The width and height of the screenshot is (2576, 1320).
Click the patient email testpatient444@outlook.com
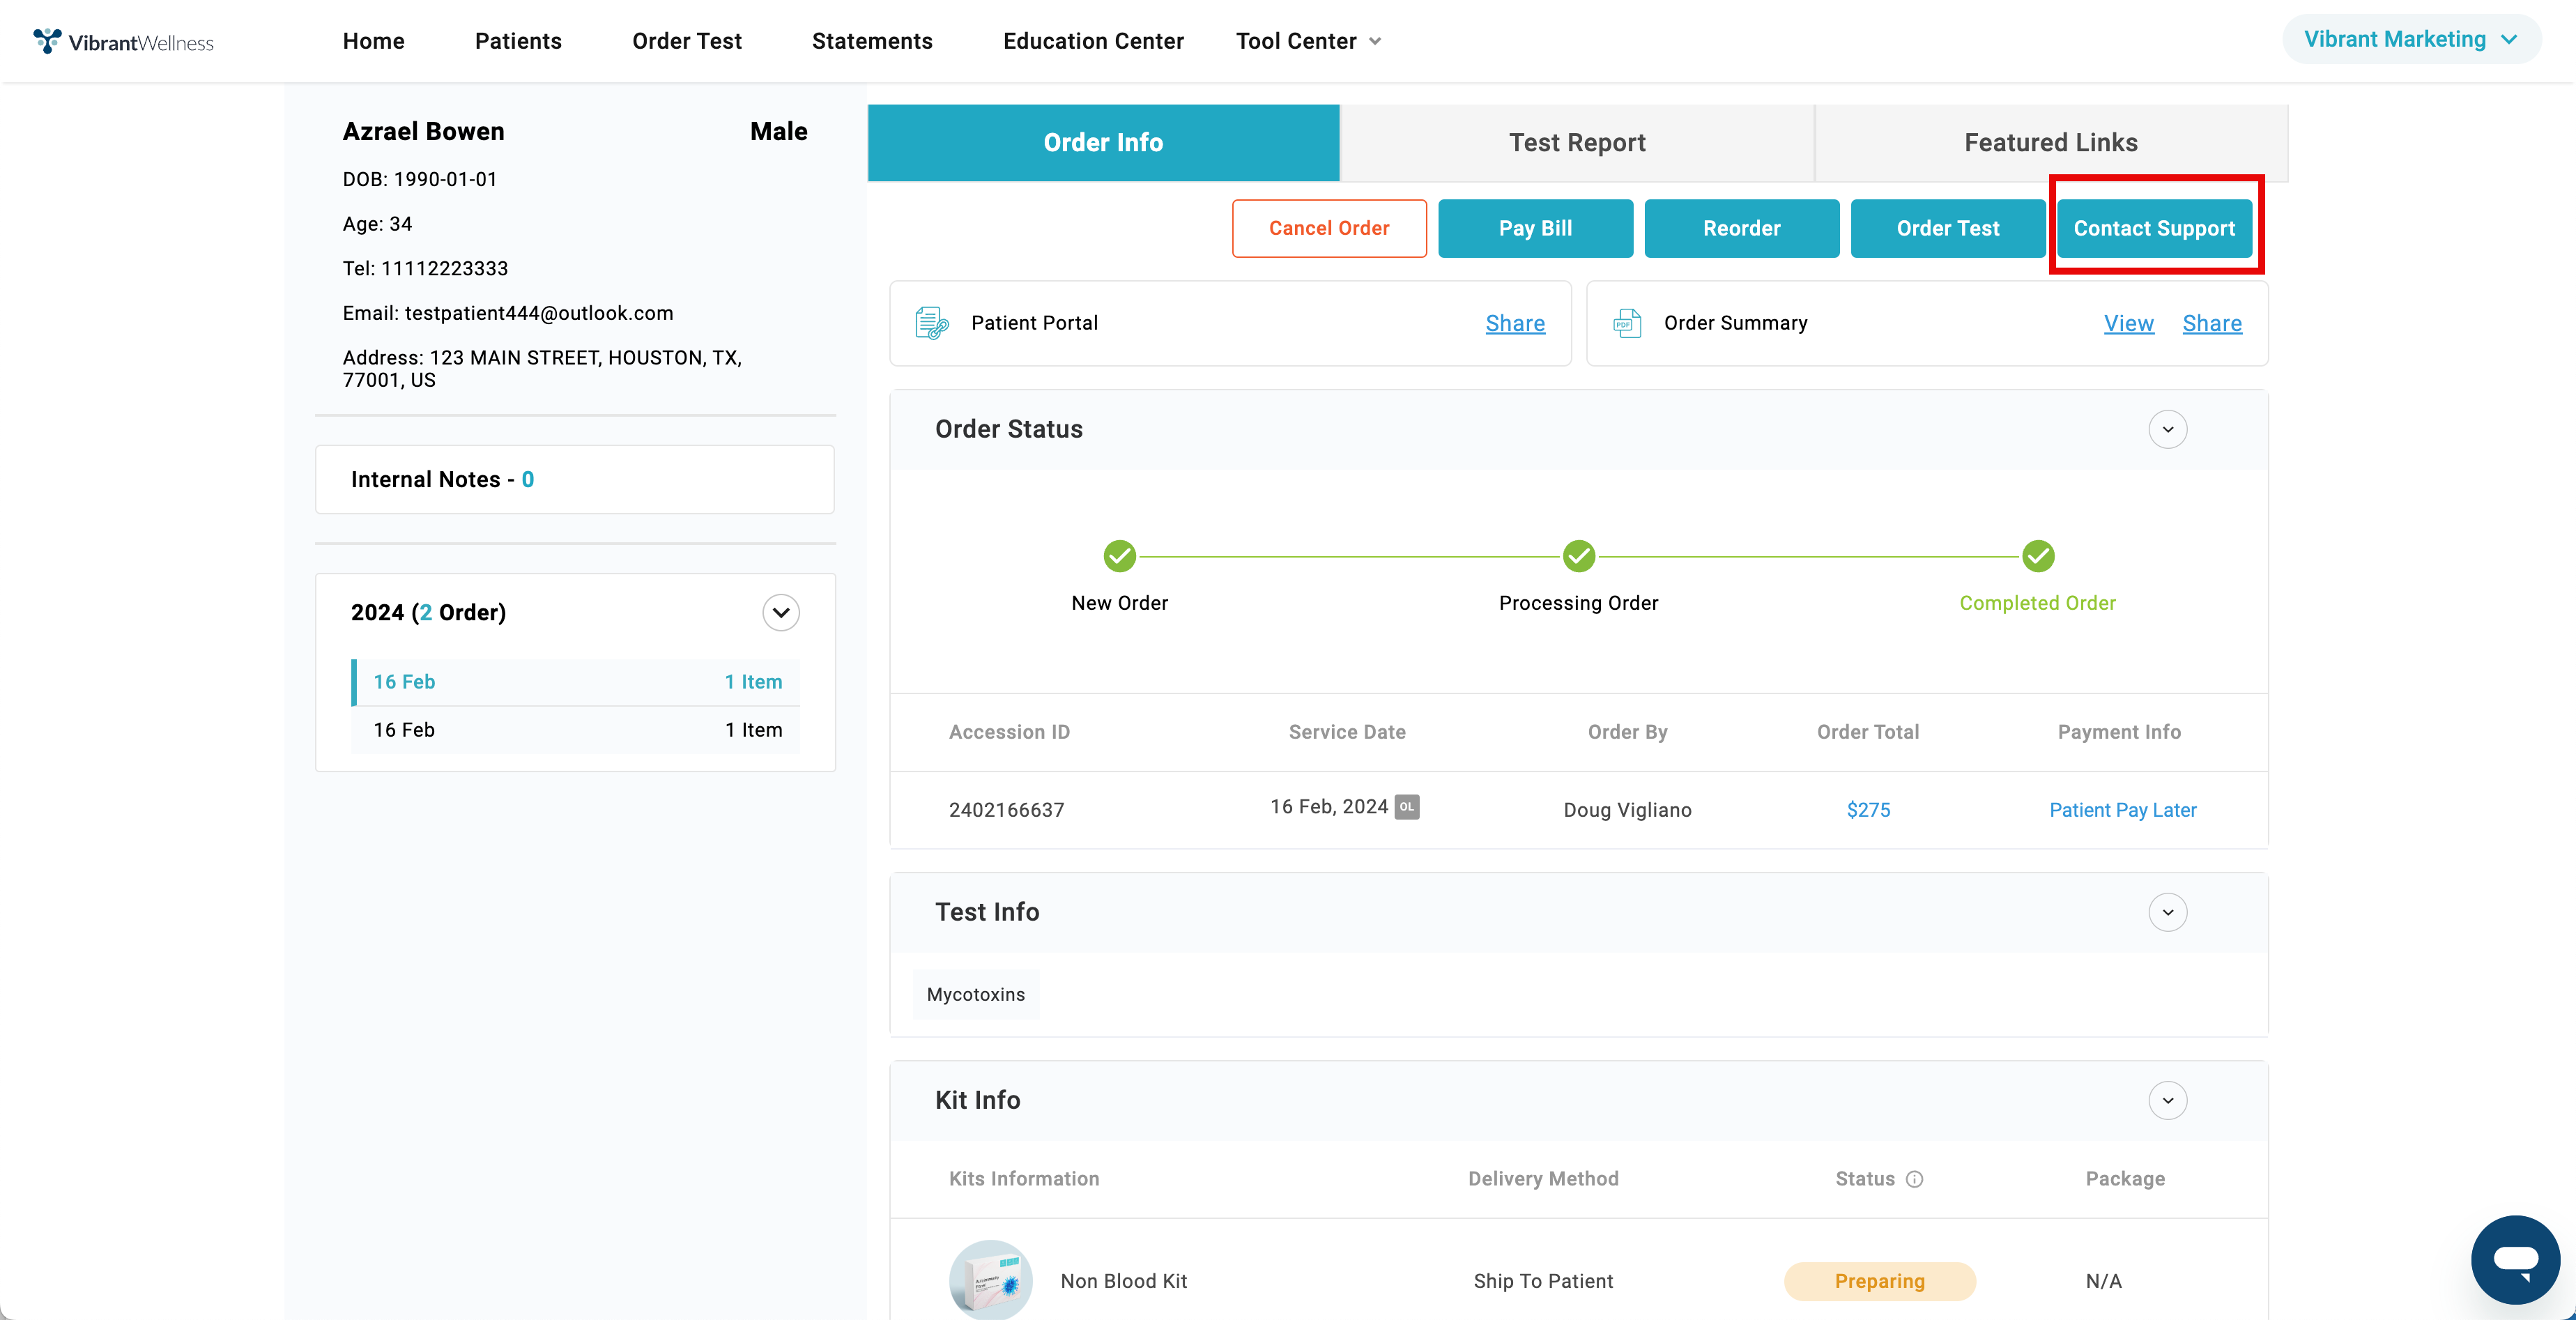point(539,313)
